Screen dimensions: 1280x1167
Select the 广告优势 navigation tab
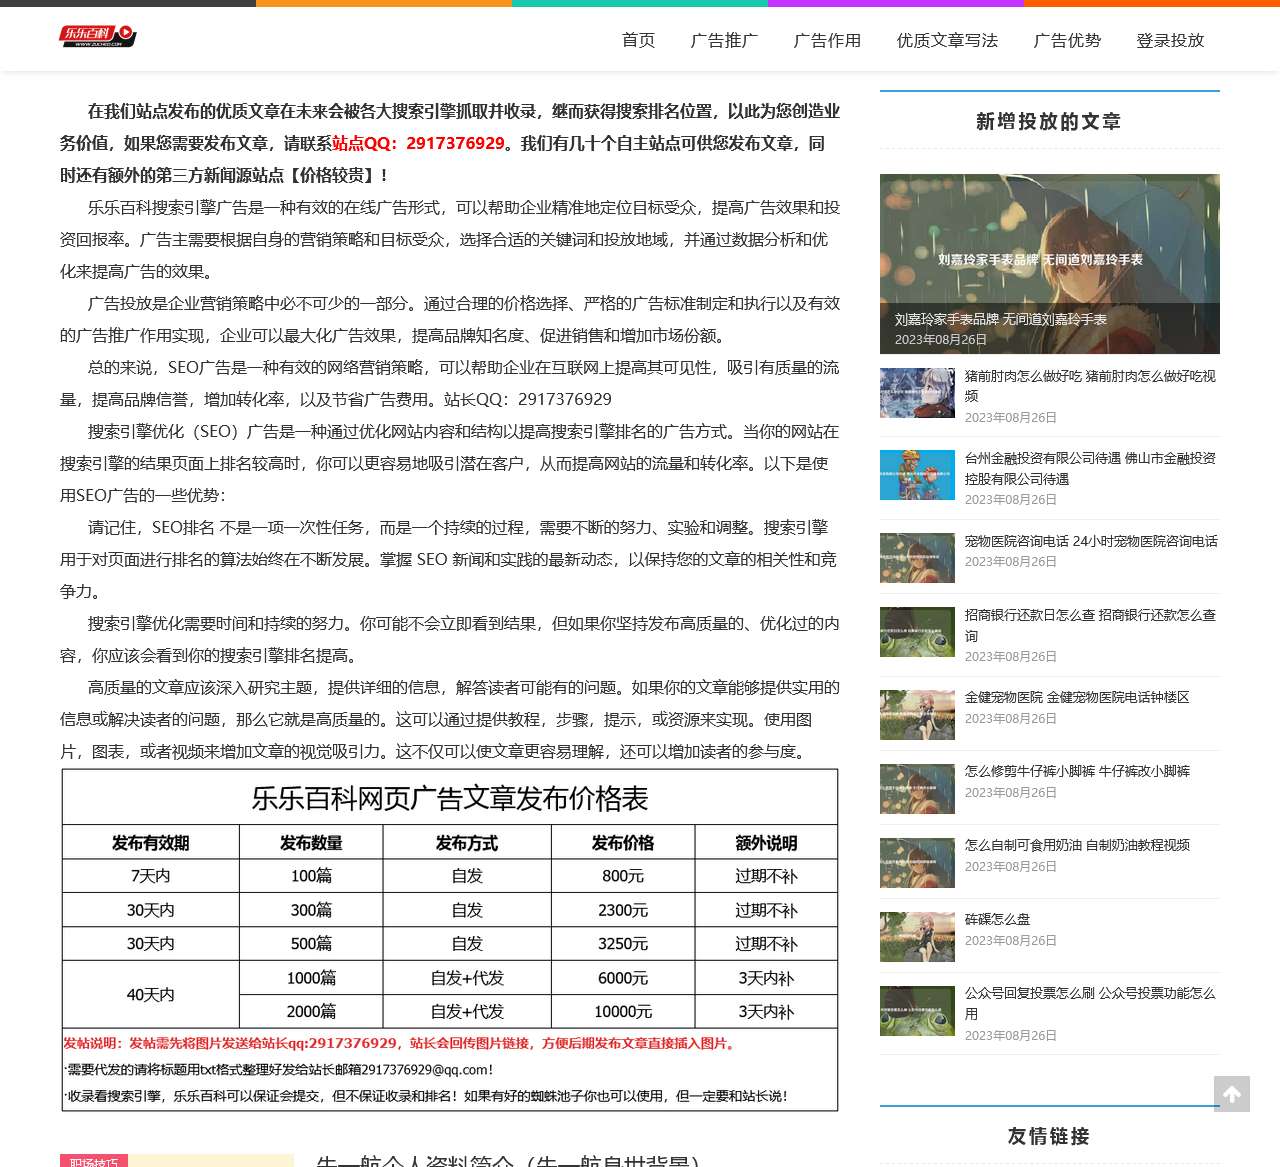click(1066, 41)
